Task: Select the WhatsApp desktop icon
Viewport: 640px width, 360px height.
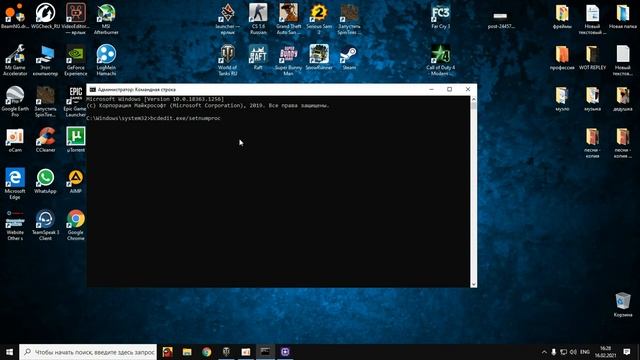Action: pos(45,181)
